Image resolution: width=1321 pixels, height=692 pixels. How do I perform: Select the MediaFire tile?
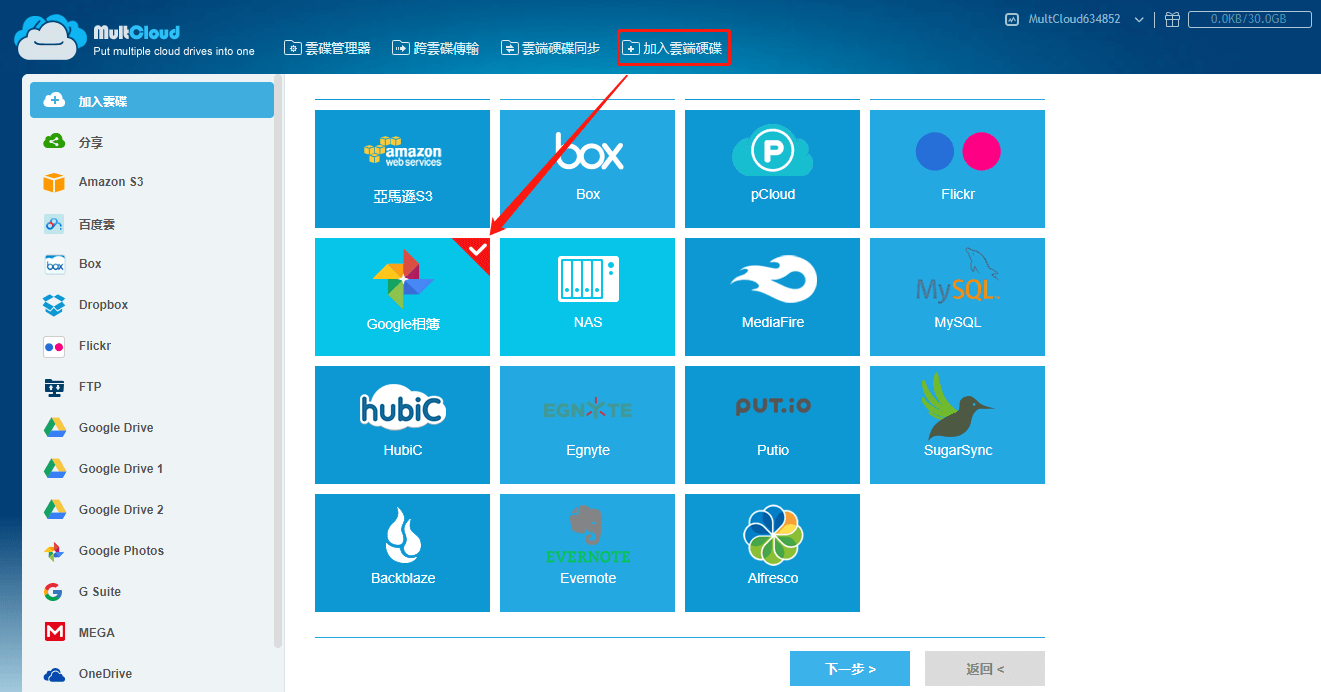pos(772,297)
